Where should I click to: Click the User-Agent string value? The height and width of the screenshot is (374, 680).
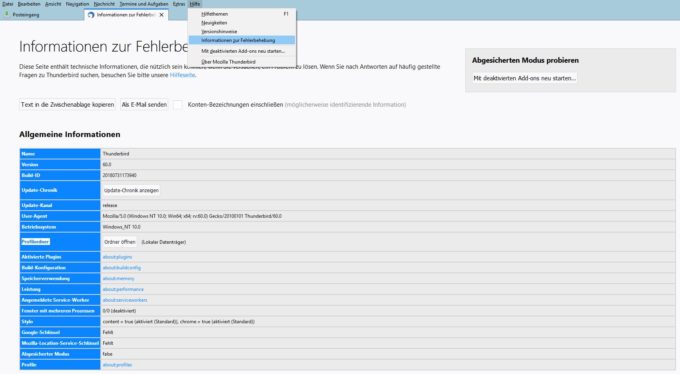(192, 216)
